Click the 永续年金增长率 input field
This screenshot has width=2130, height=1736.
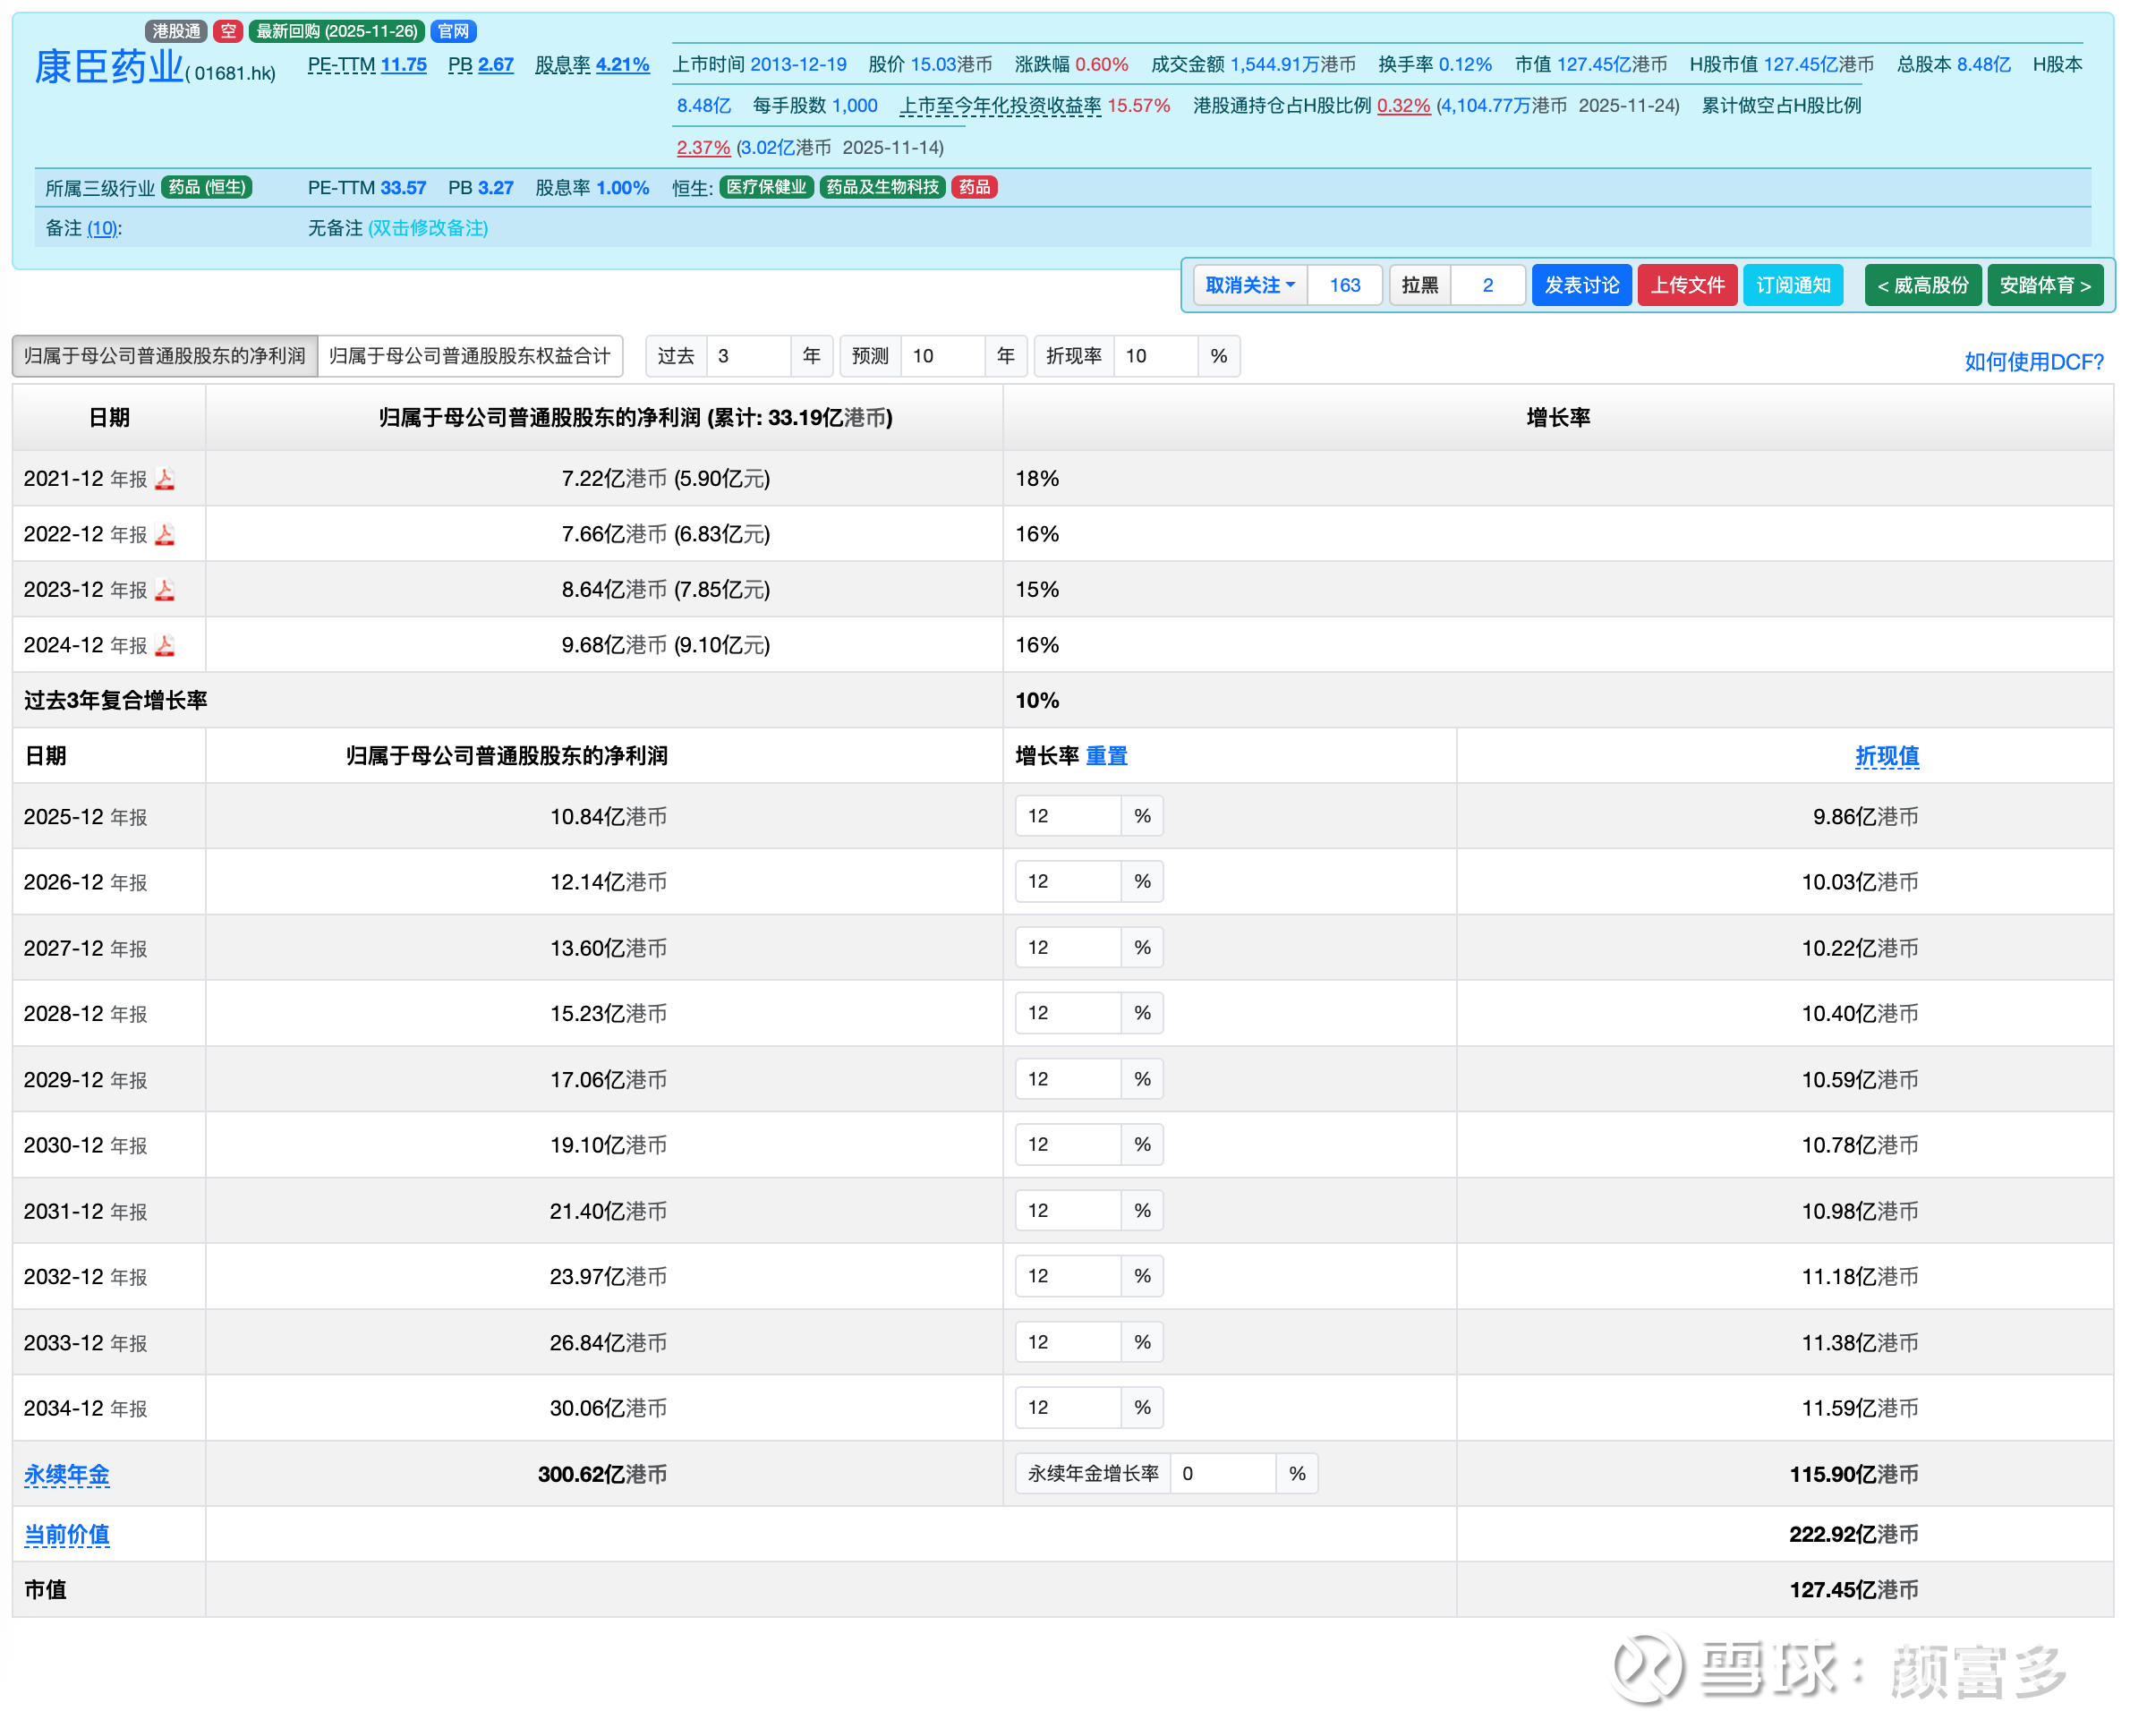(x=1222, y=1473)
